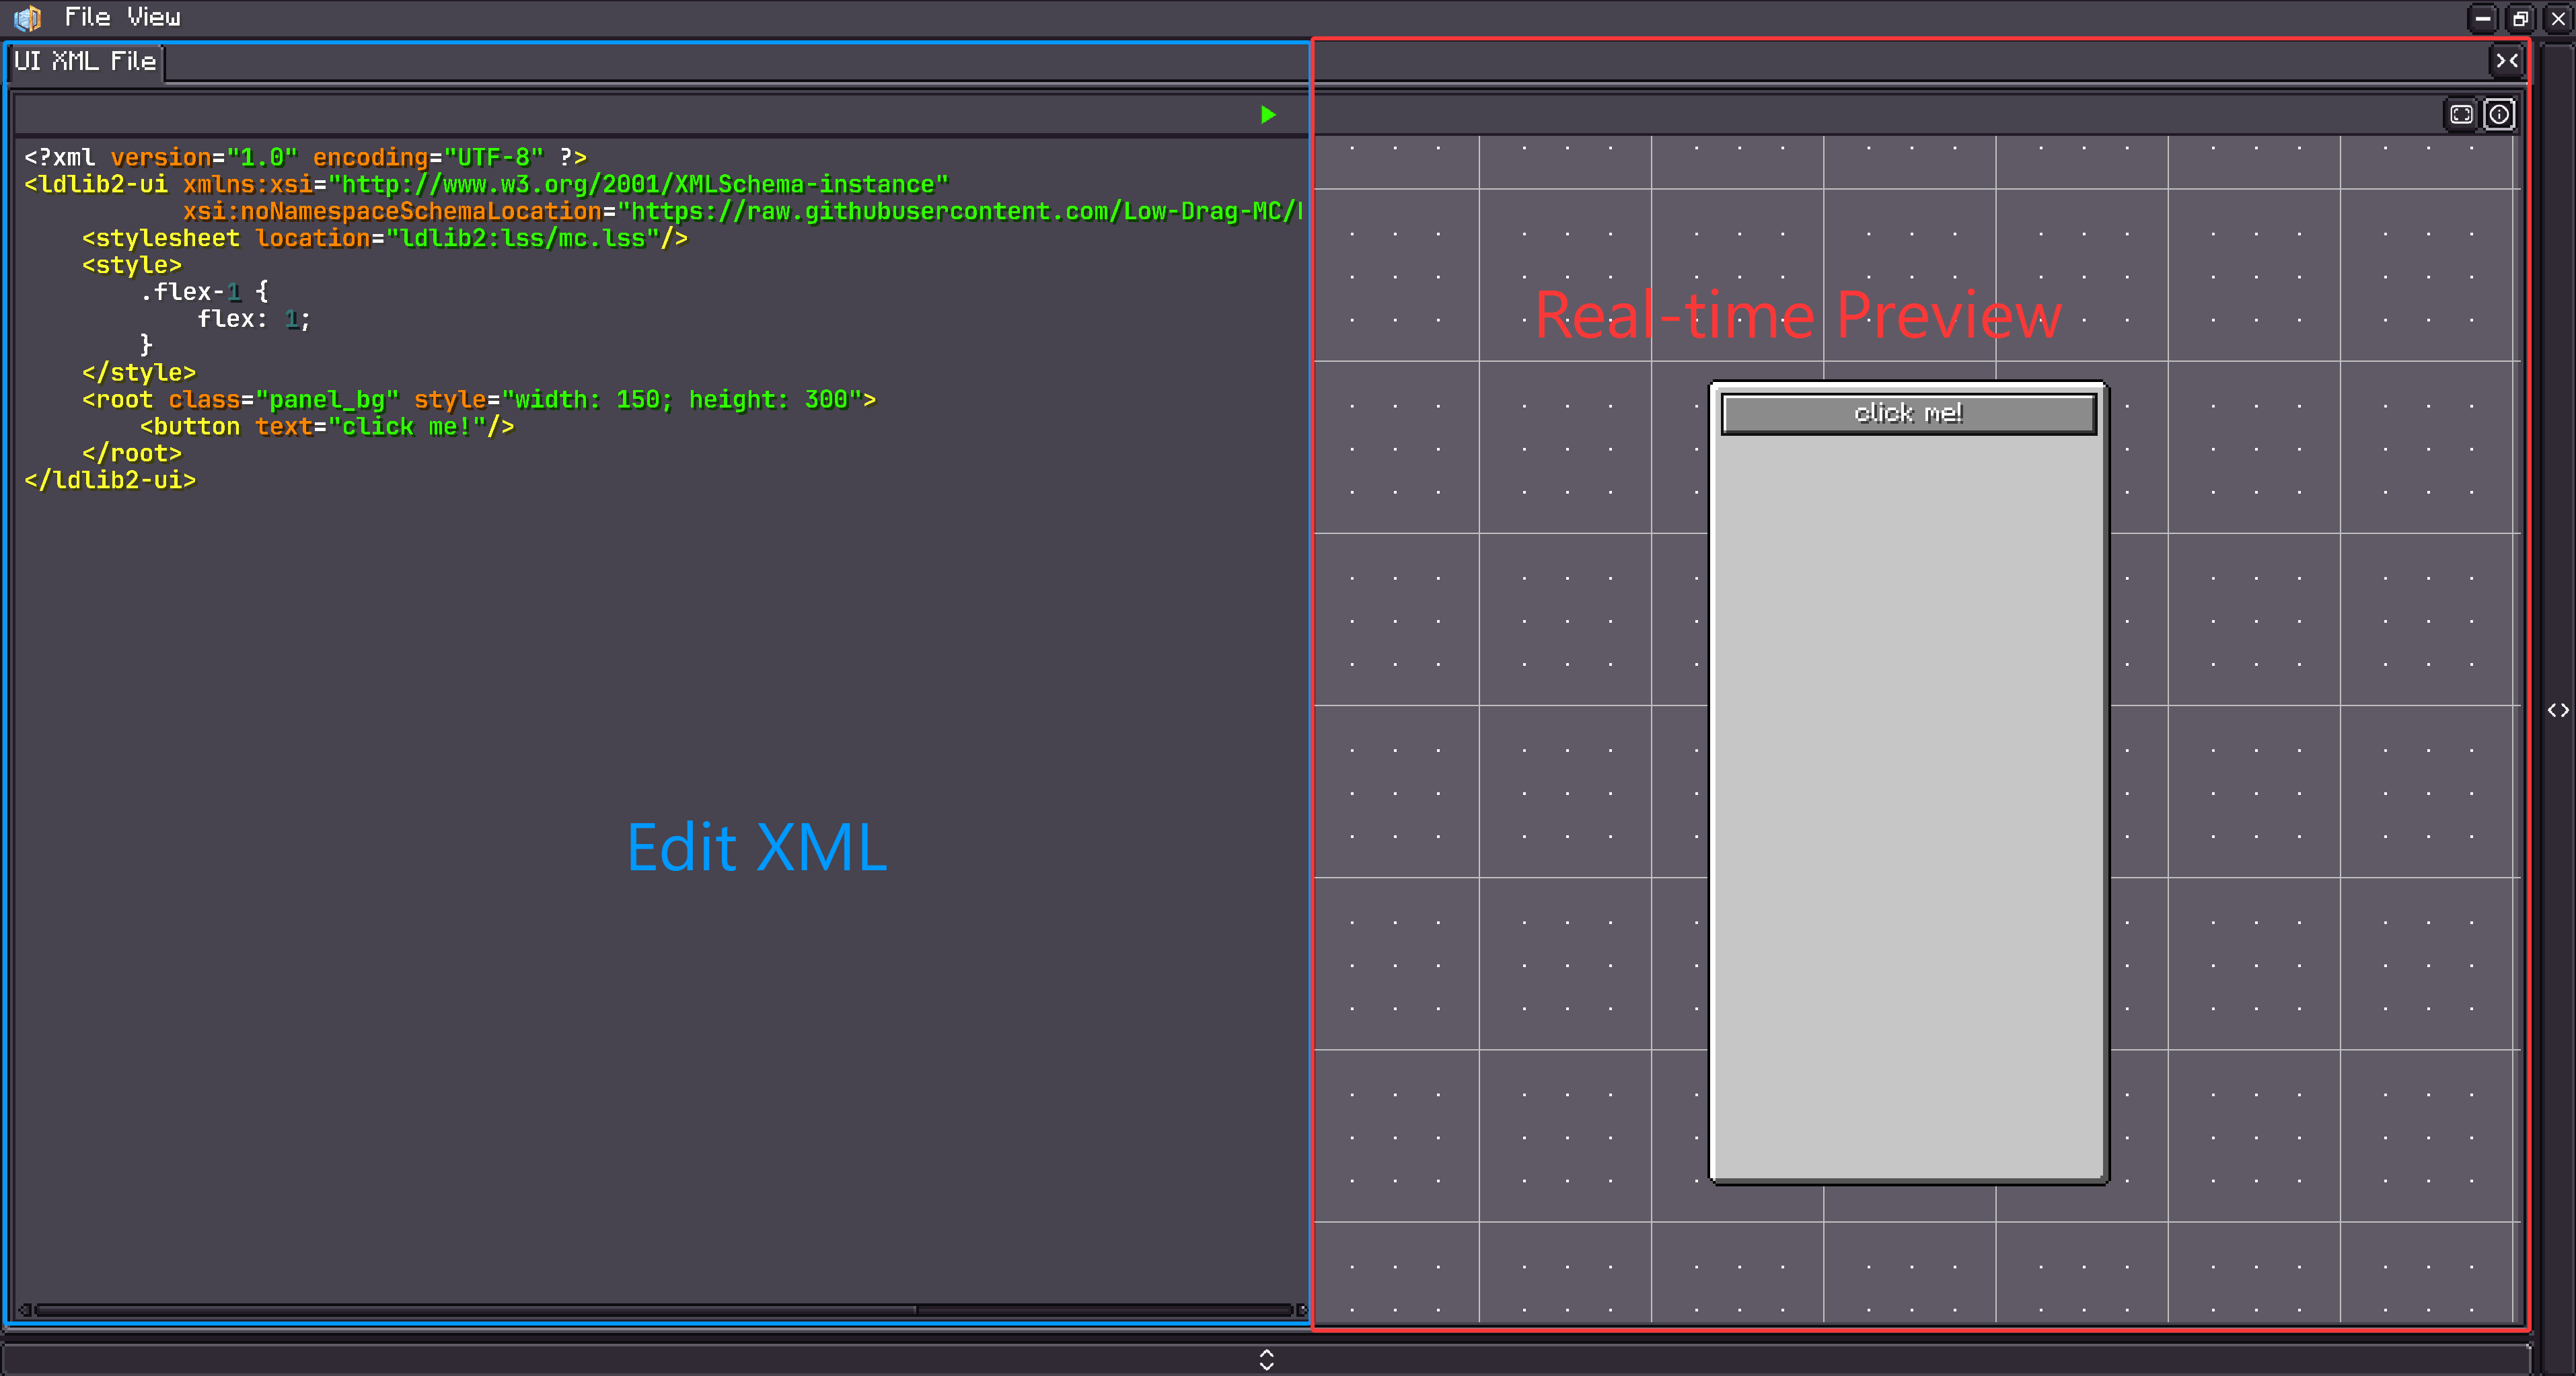
Task: Click the fit-to-screen preview icon
Action: pos(2461,115)
